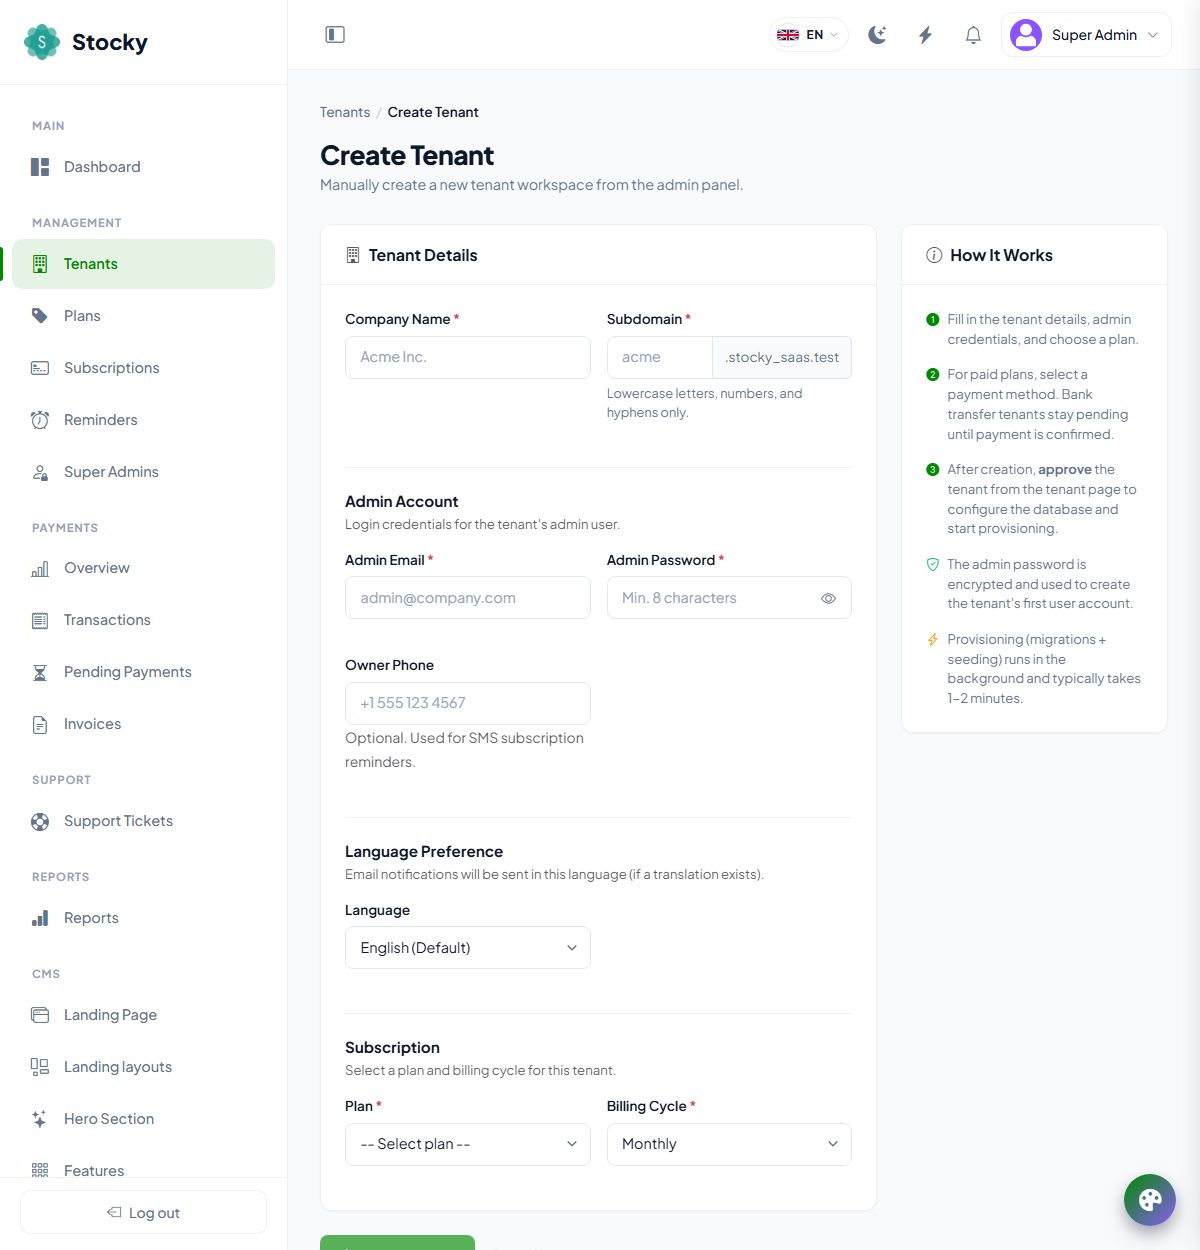Focus the Admin Password field

[729, 598]
